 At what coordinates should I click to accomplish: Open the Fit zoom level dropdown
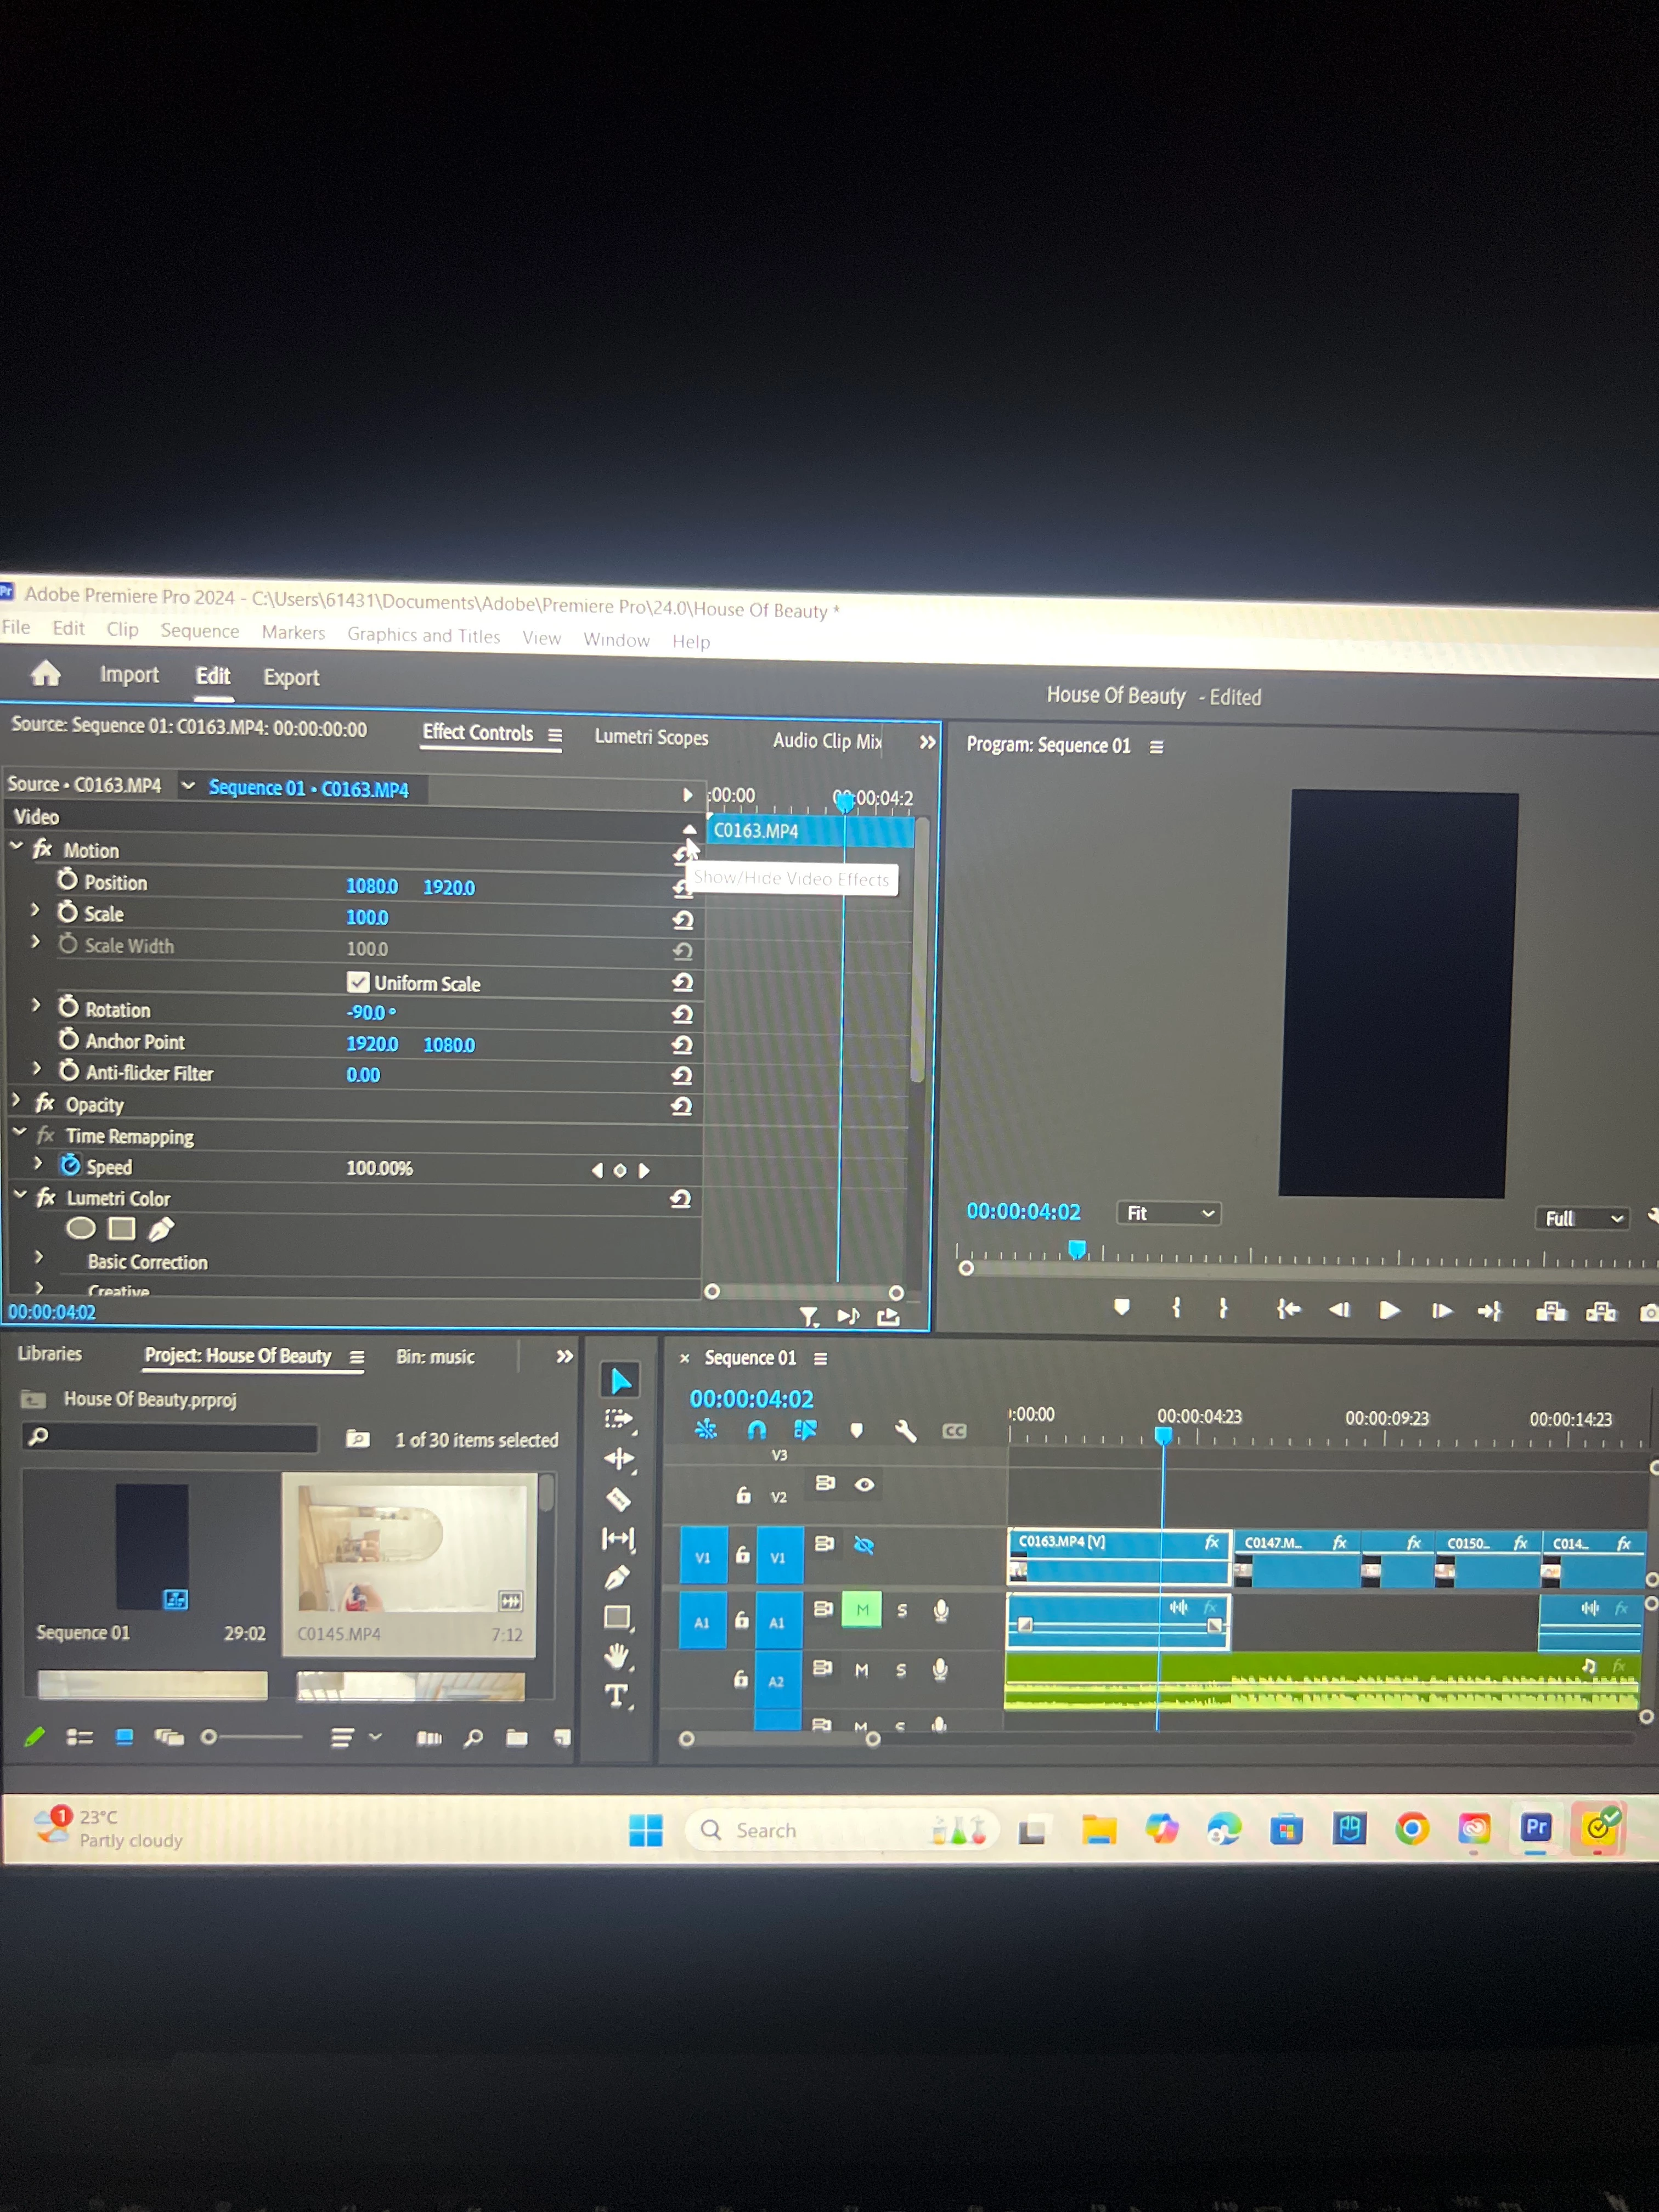coord(1168,1213)
